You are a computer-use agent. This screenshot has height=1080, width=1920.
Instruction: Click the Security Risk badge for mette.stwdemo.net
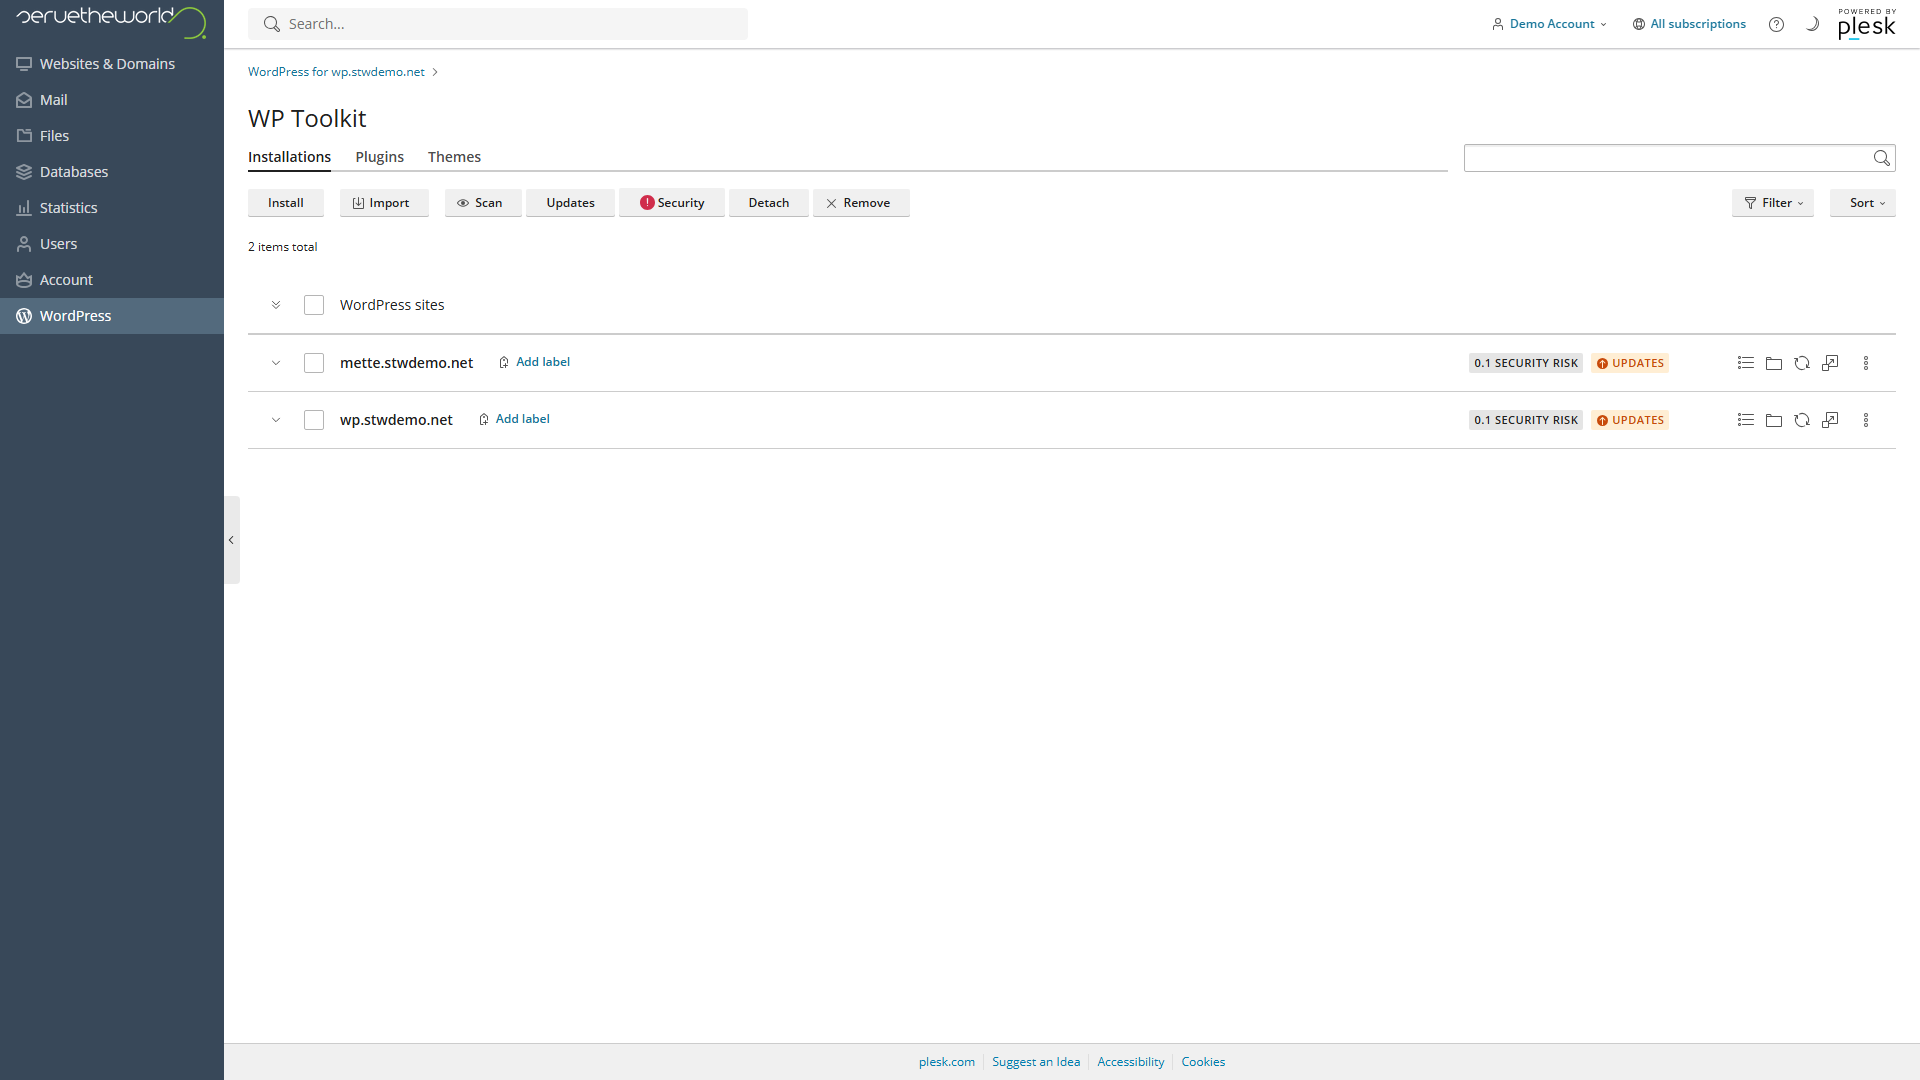click(x=1526, y=363)
